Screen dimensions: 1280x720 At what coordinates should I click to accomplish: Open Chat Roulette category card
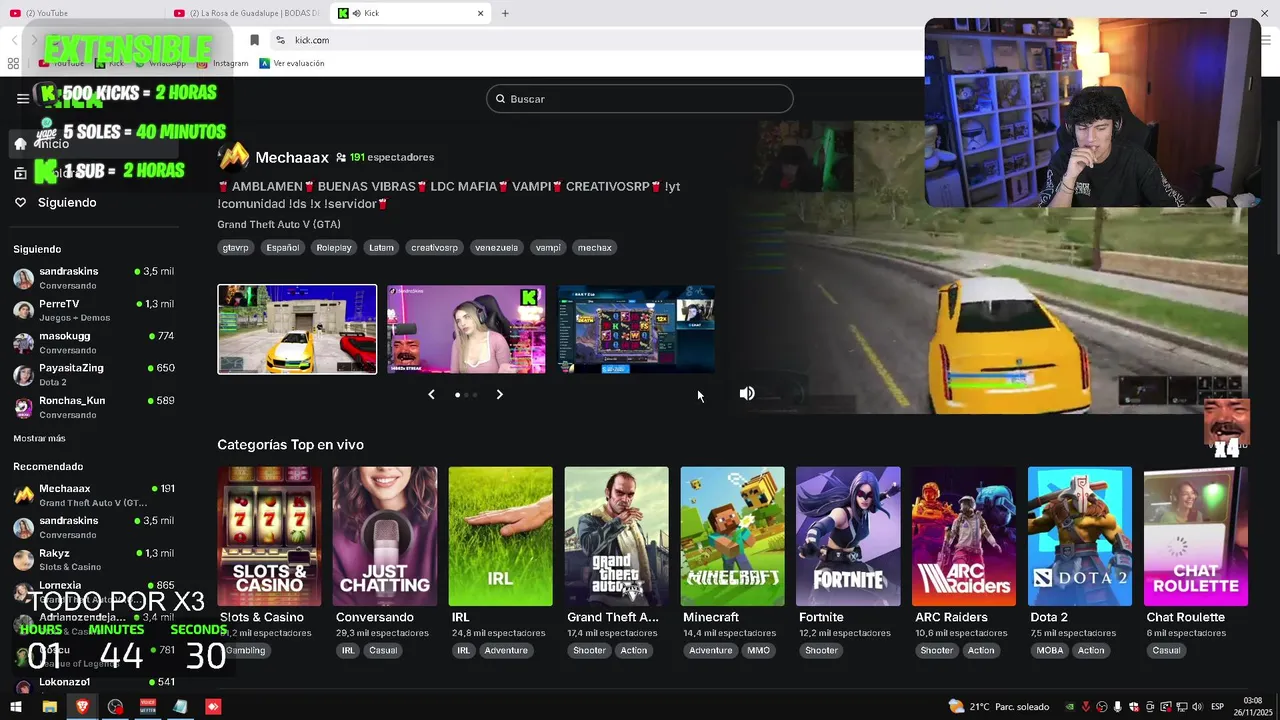tap(1196, 536)
